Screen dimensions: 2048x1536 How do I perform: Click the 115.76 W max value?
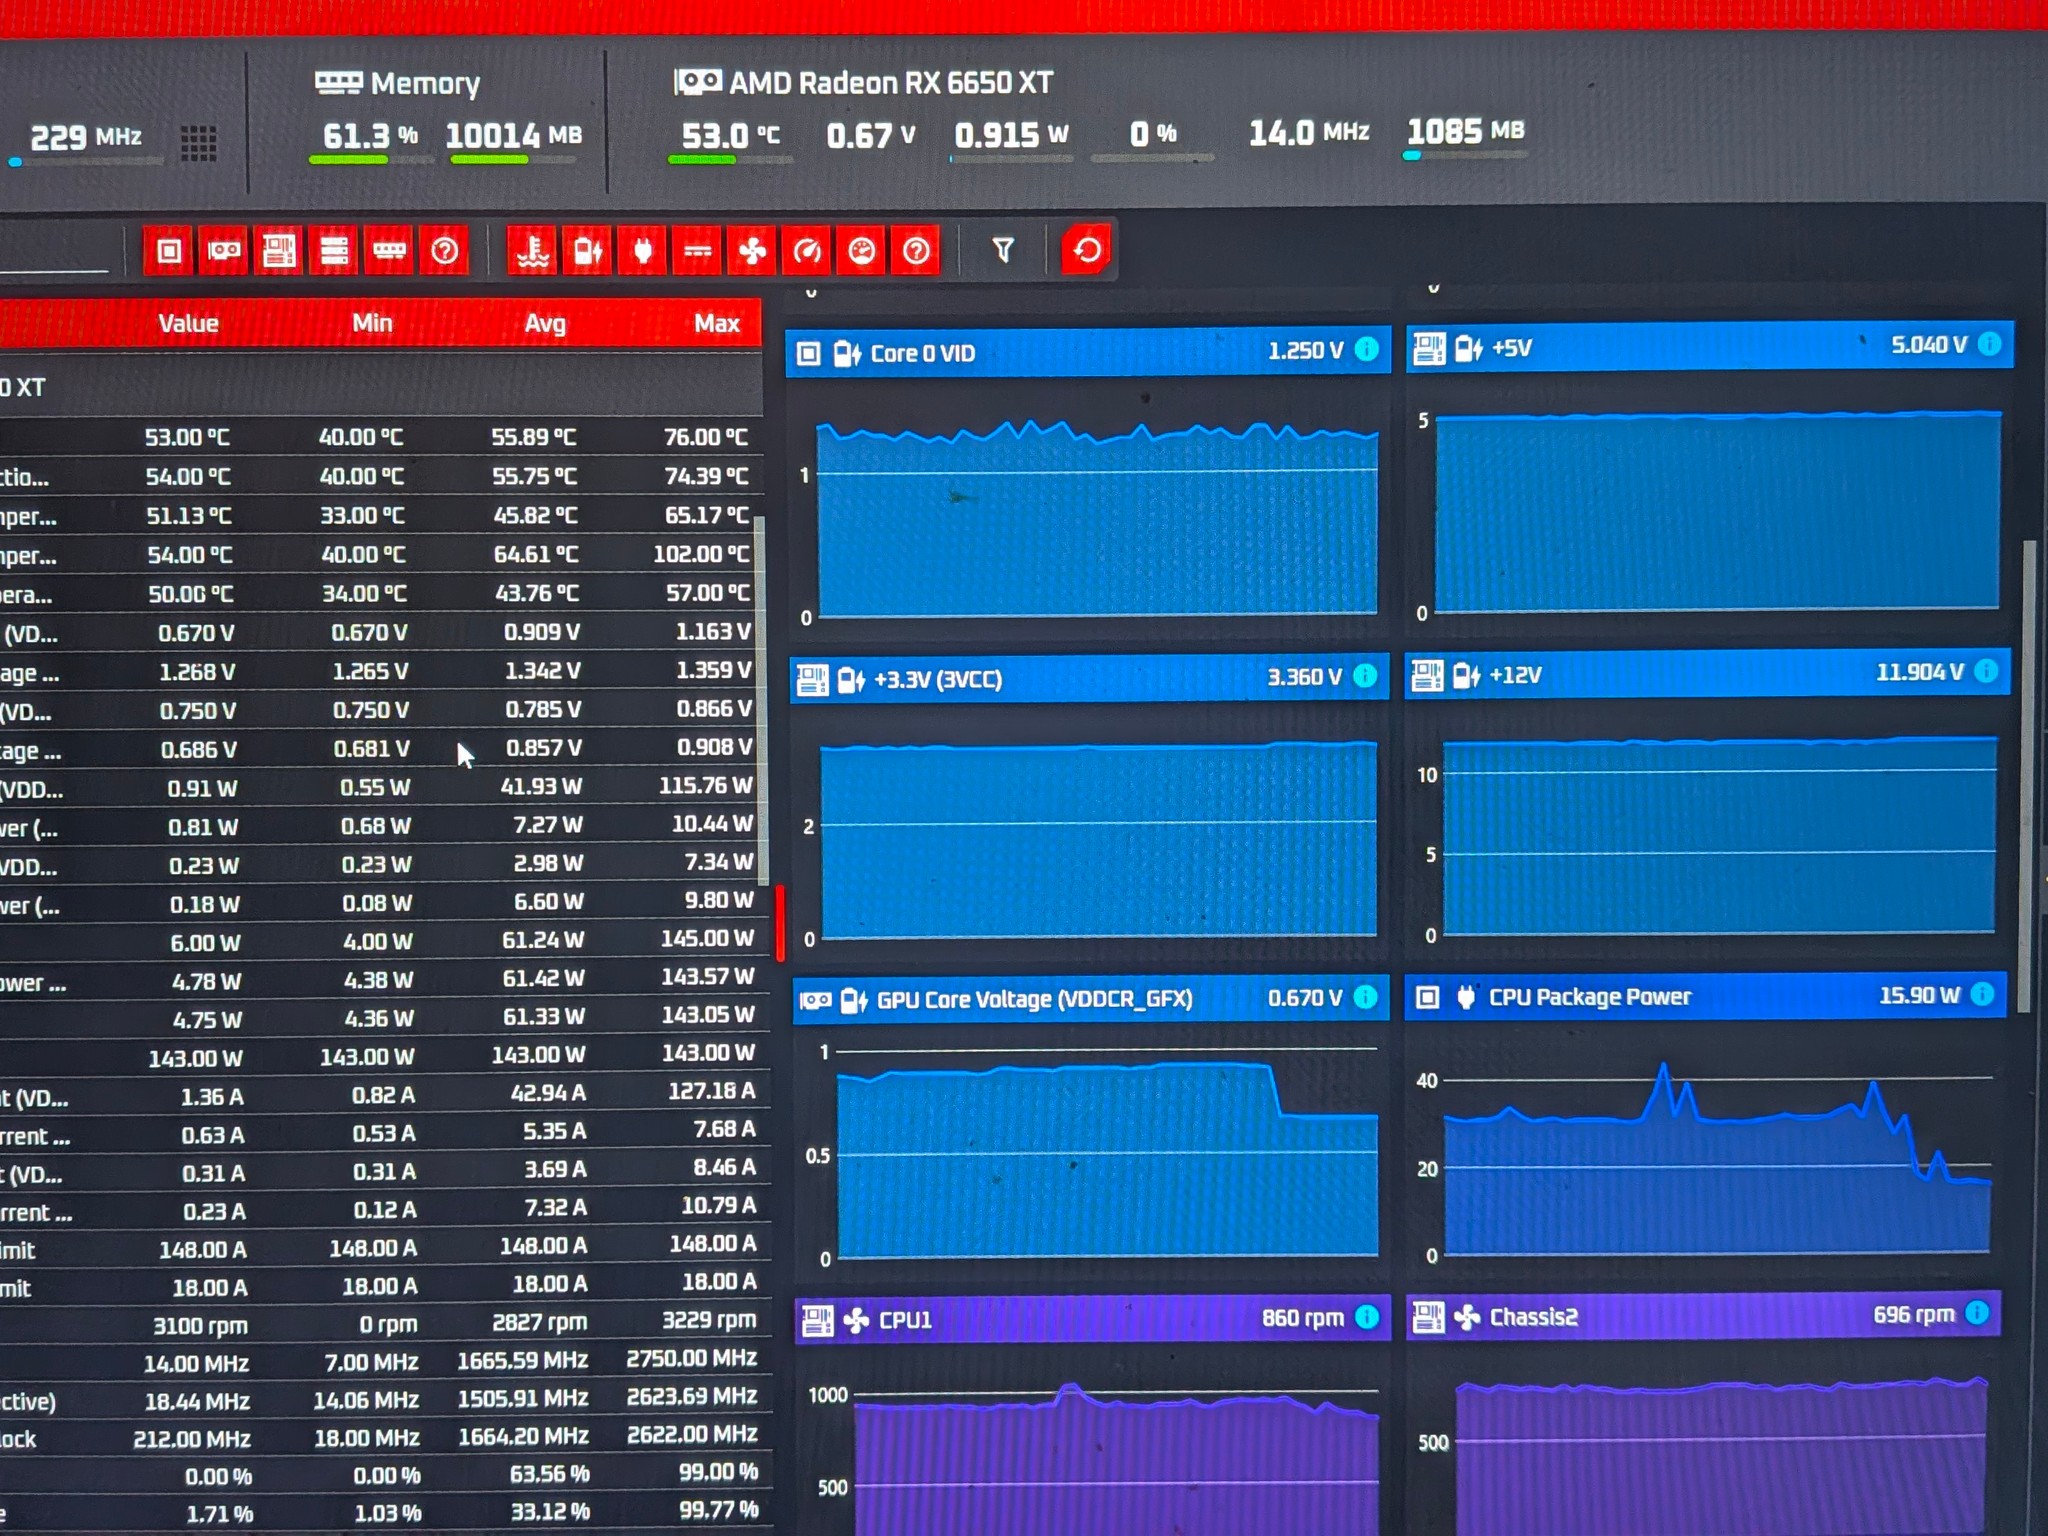click(x=706, y=786)
